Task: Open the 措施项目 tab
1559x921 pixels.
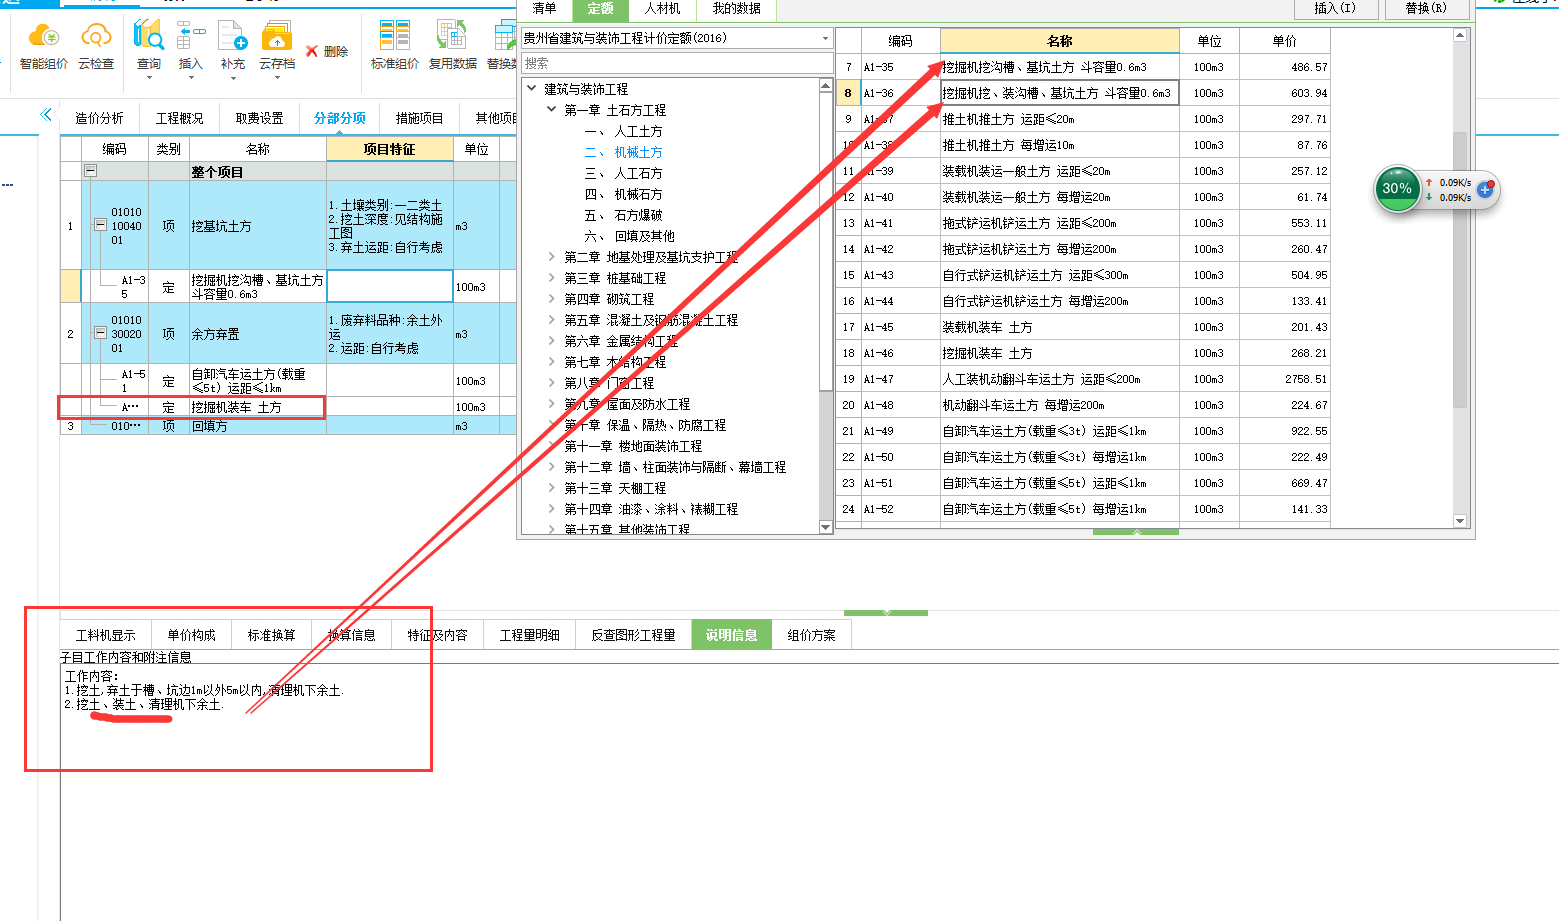Action: tap(419, 118)
